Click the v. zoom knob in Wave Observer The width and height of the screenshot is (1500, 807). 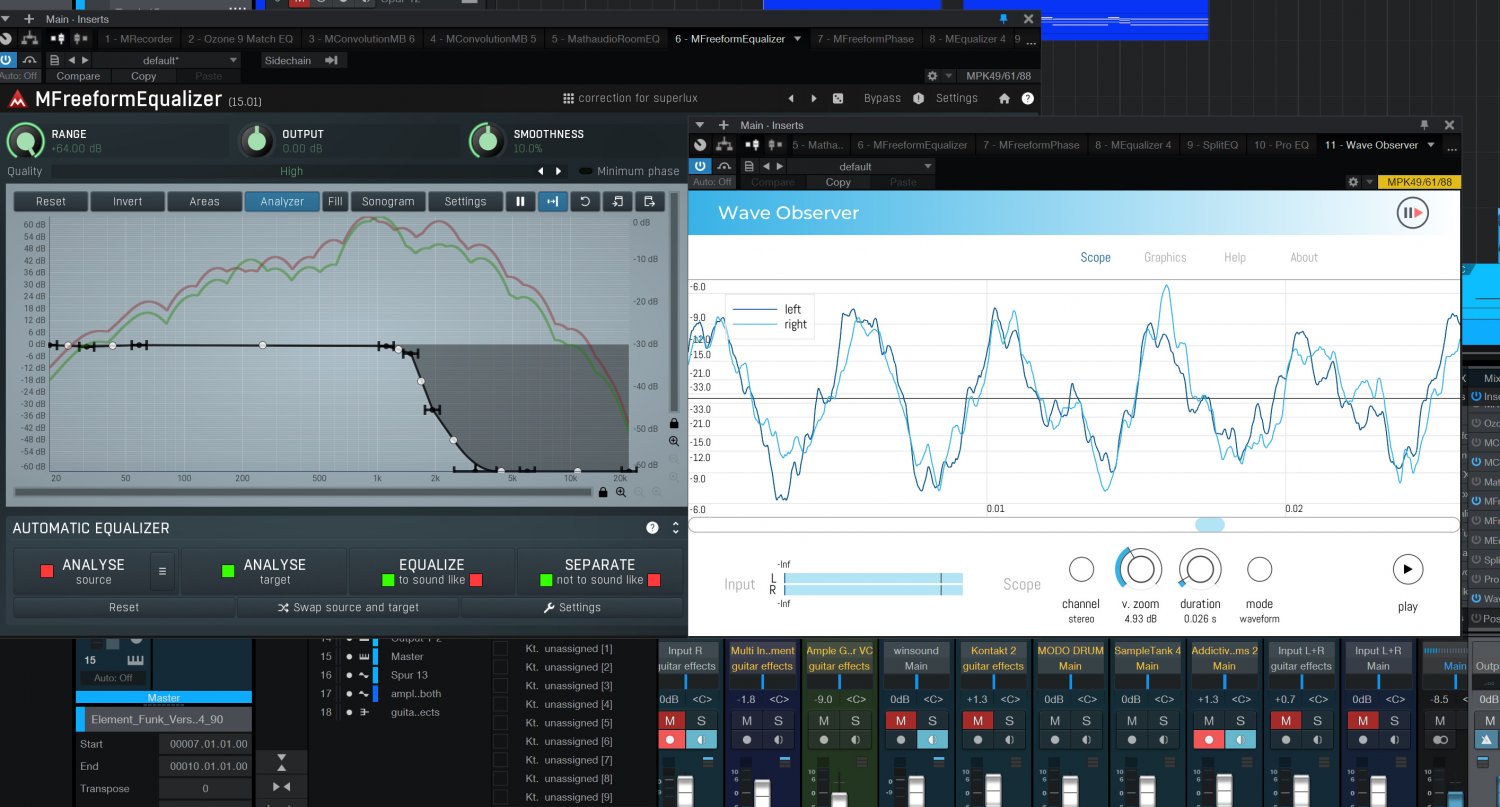[x=1140, y=569]
